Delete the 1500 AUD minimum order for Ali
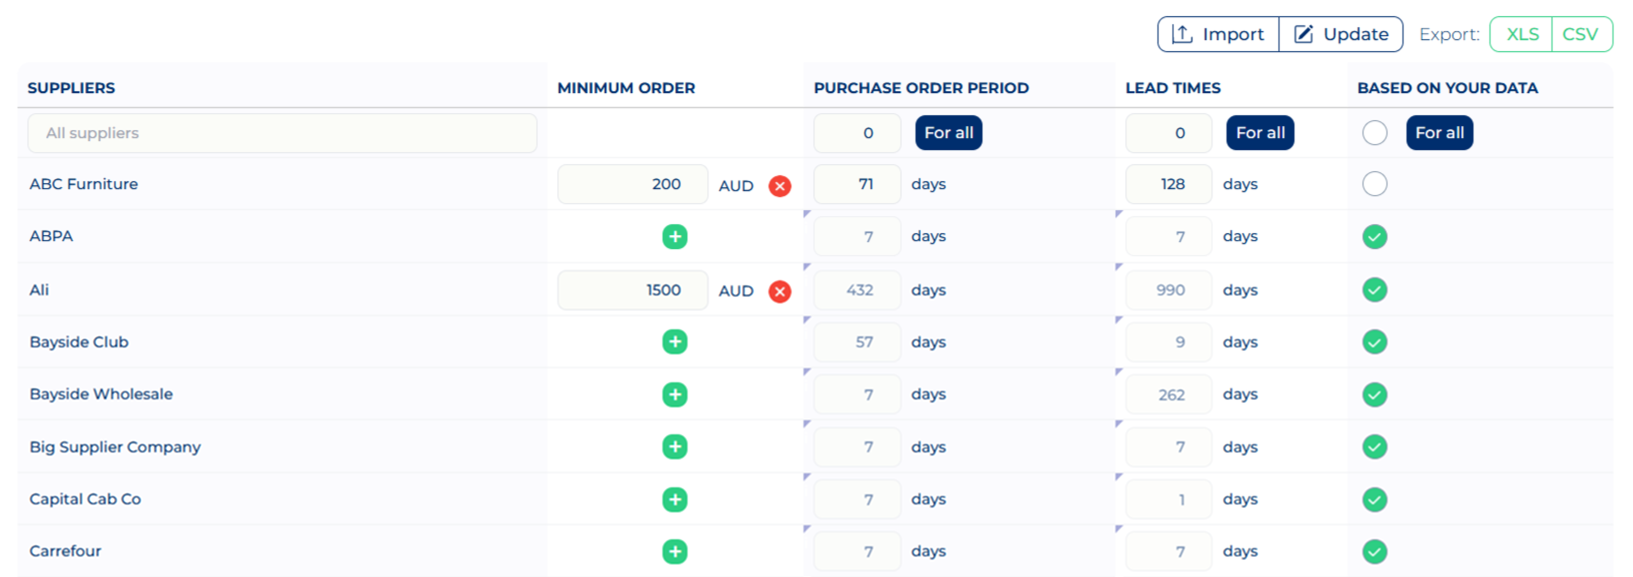1633x577 pixels. (x=779, y=291)
